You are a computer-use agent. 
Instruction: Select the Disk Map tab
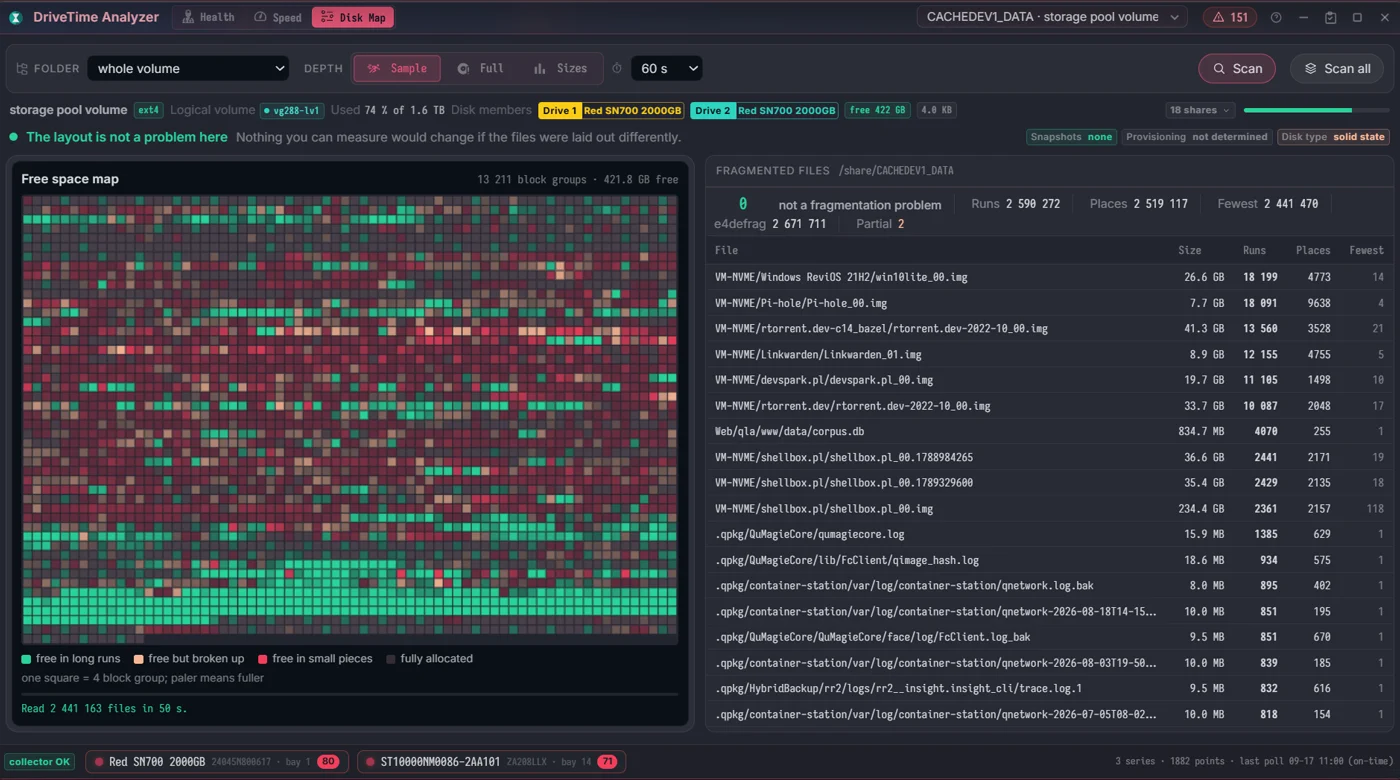click(353, 17)
